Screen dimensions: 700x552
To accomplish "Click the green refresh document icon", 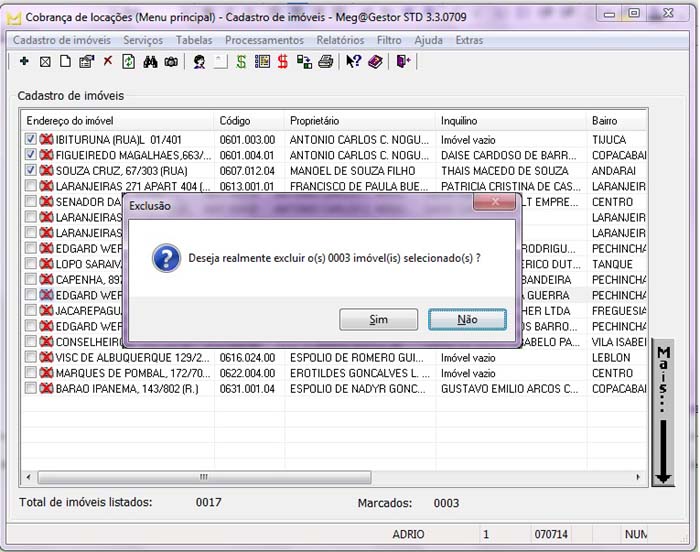I will click(x=128, y=62).
